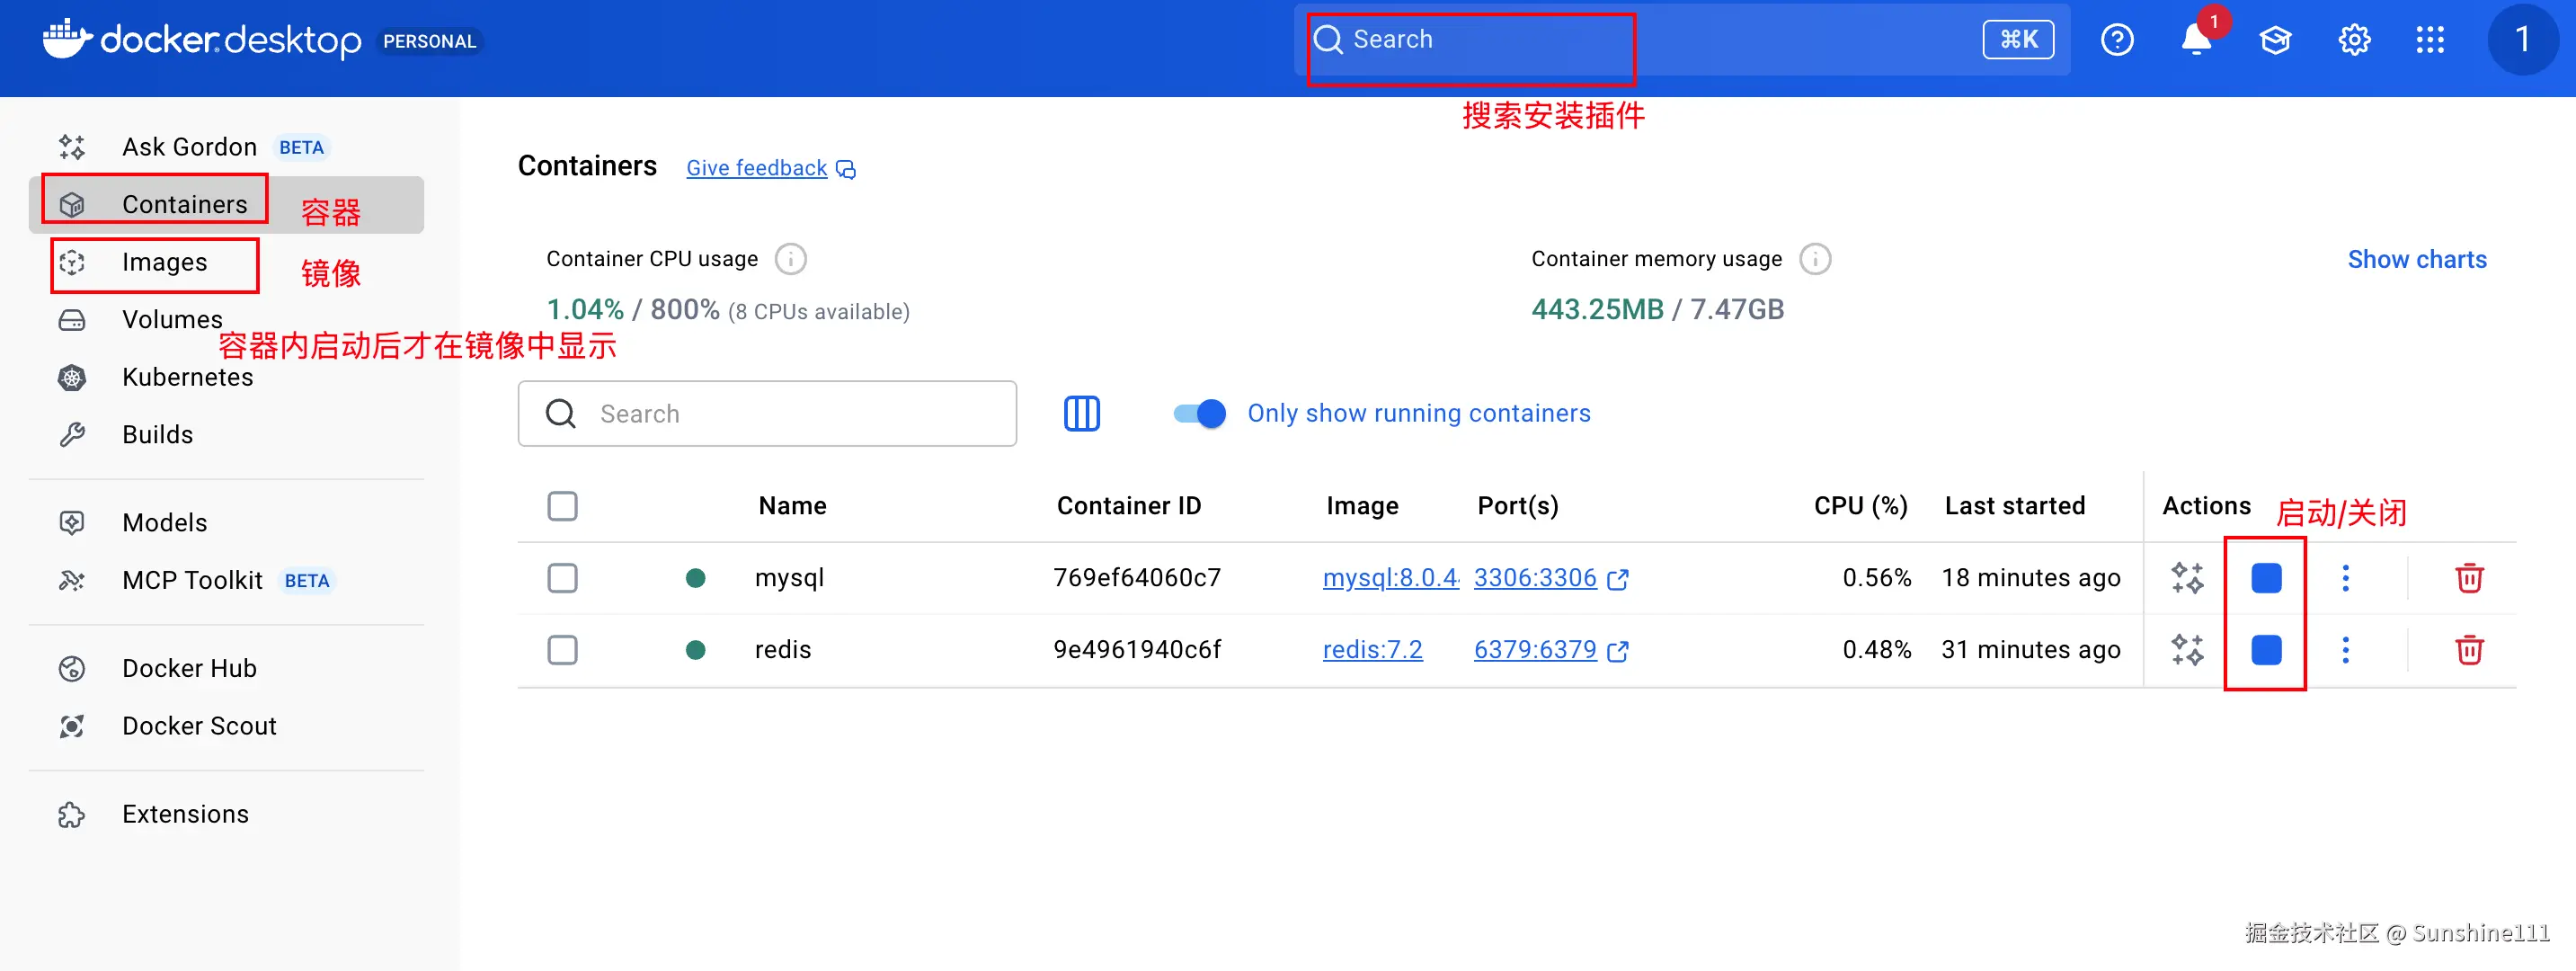Click the Learning Center graduation cap icon
Image resolution: width=2576 pixels, height=971 pixels.
(2275, 40)
